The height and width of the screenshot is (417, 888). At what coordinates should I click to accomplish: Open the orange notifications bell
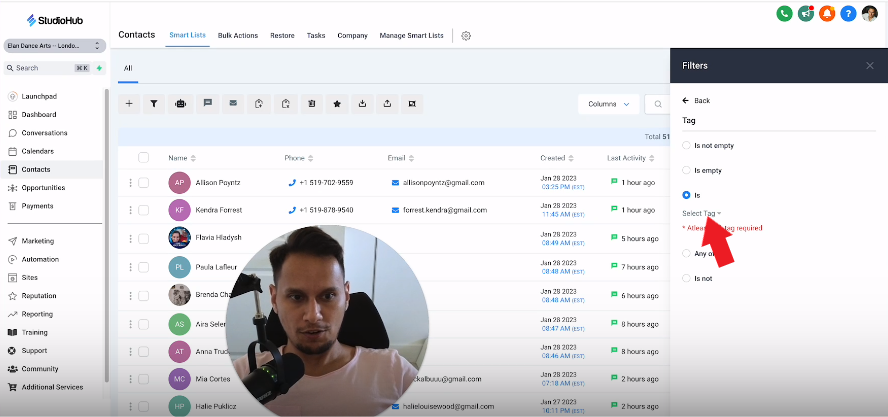[827, 14]
